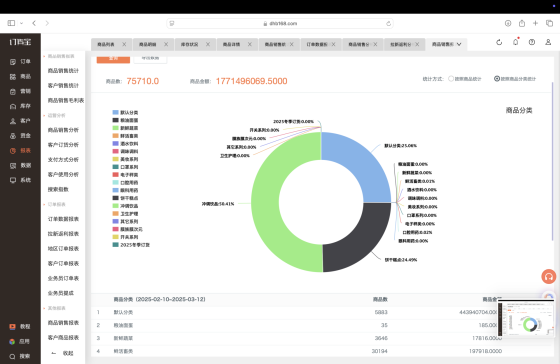The height and width of the screenshot is (364, 560).
Task: Close the 库存状况 tab
Action: point(208,44)
